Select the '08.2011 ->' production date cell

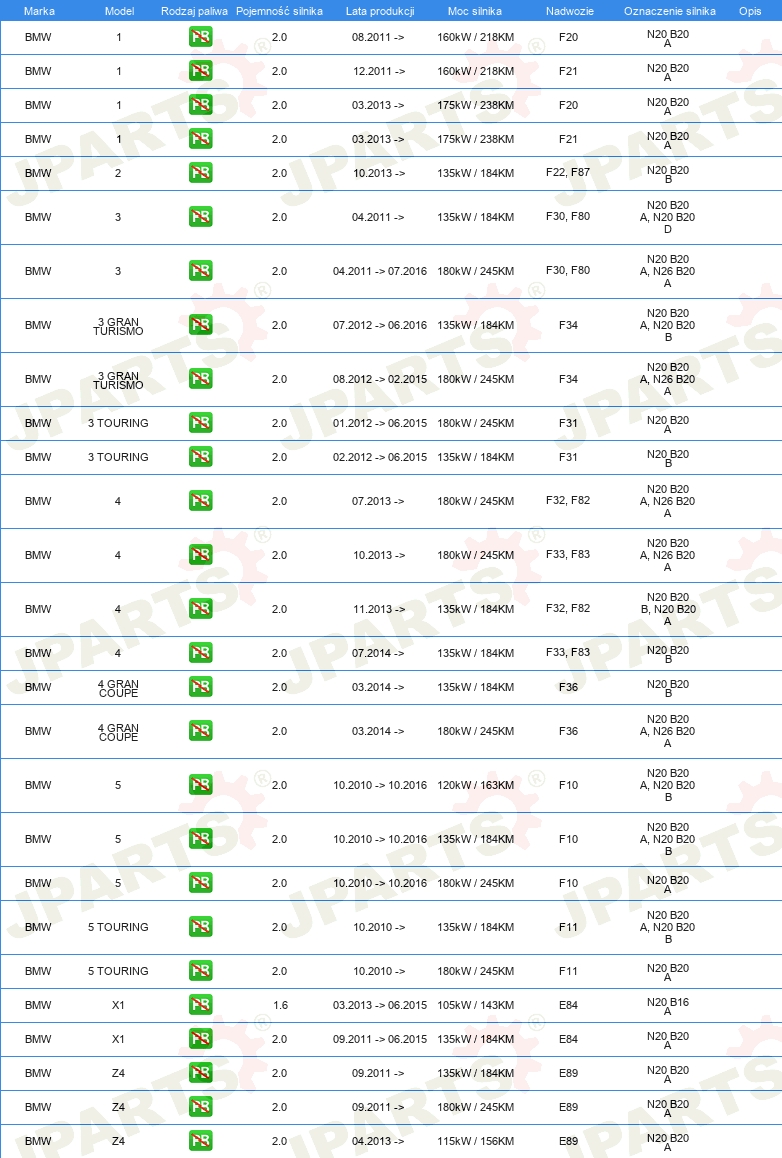click(378, 37)
